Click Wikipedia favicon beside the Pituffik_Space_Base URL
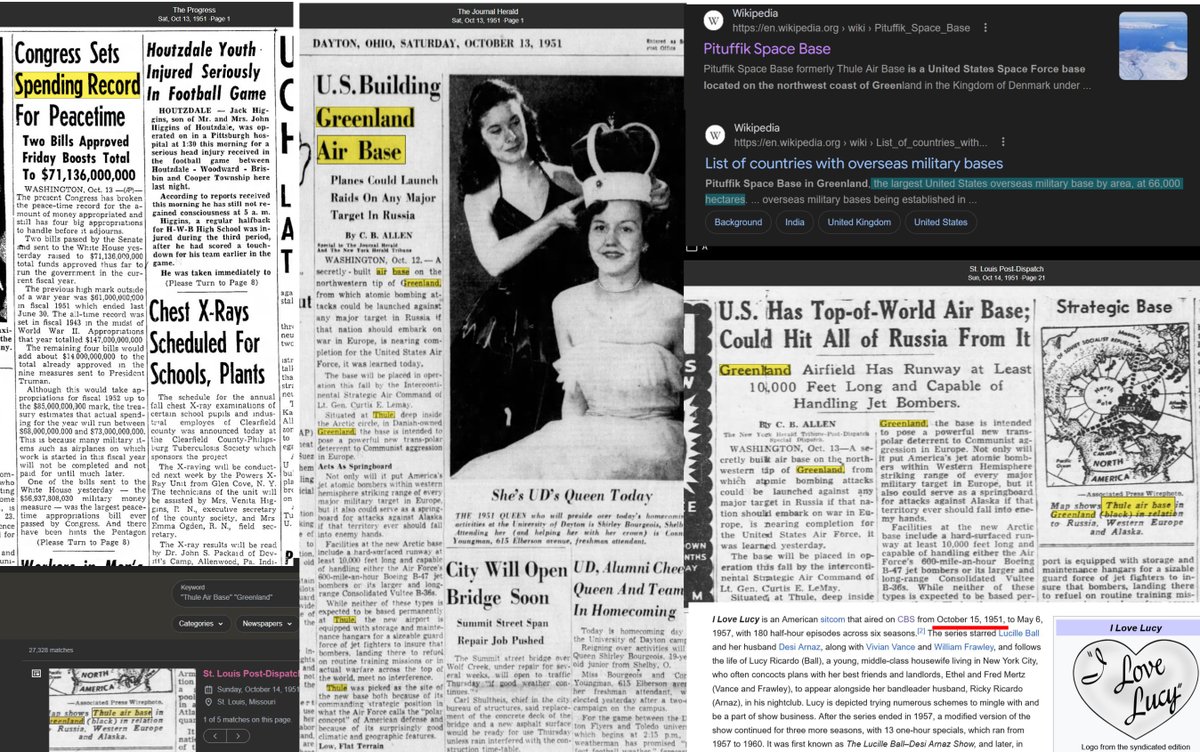Screen dimensions: 1200x752 (713, 22)
